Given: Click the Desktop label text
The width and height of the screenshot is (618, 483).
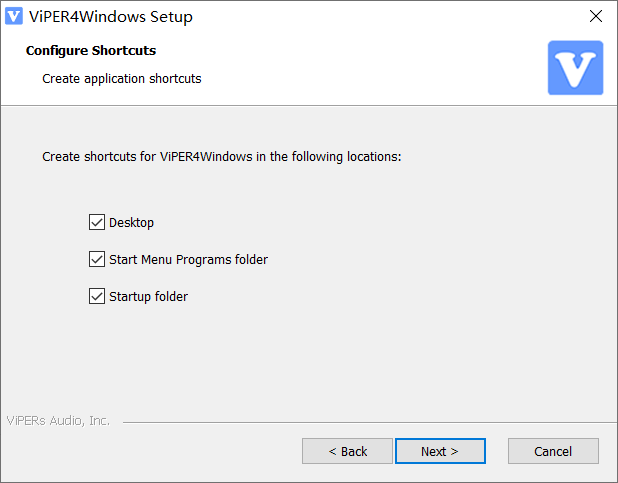Looking at the screenshot, I should pyautogui.click(x=131, y=223).
